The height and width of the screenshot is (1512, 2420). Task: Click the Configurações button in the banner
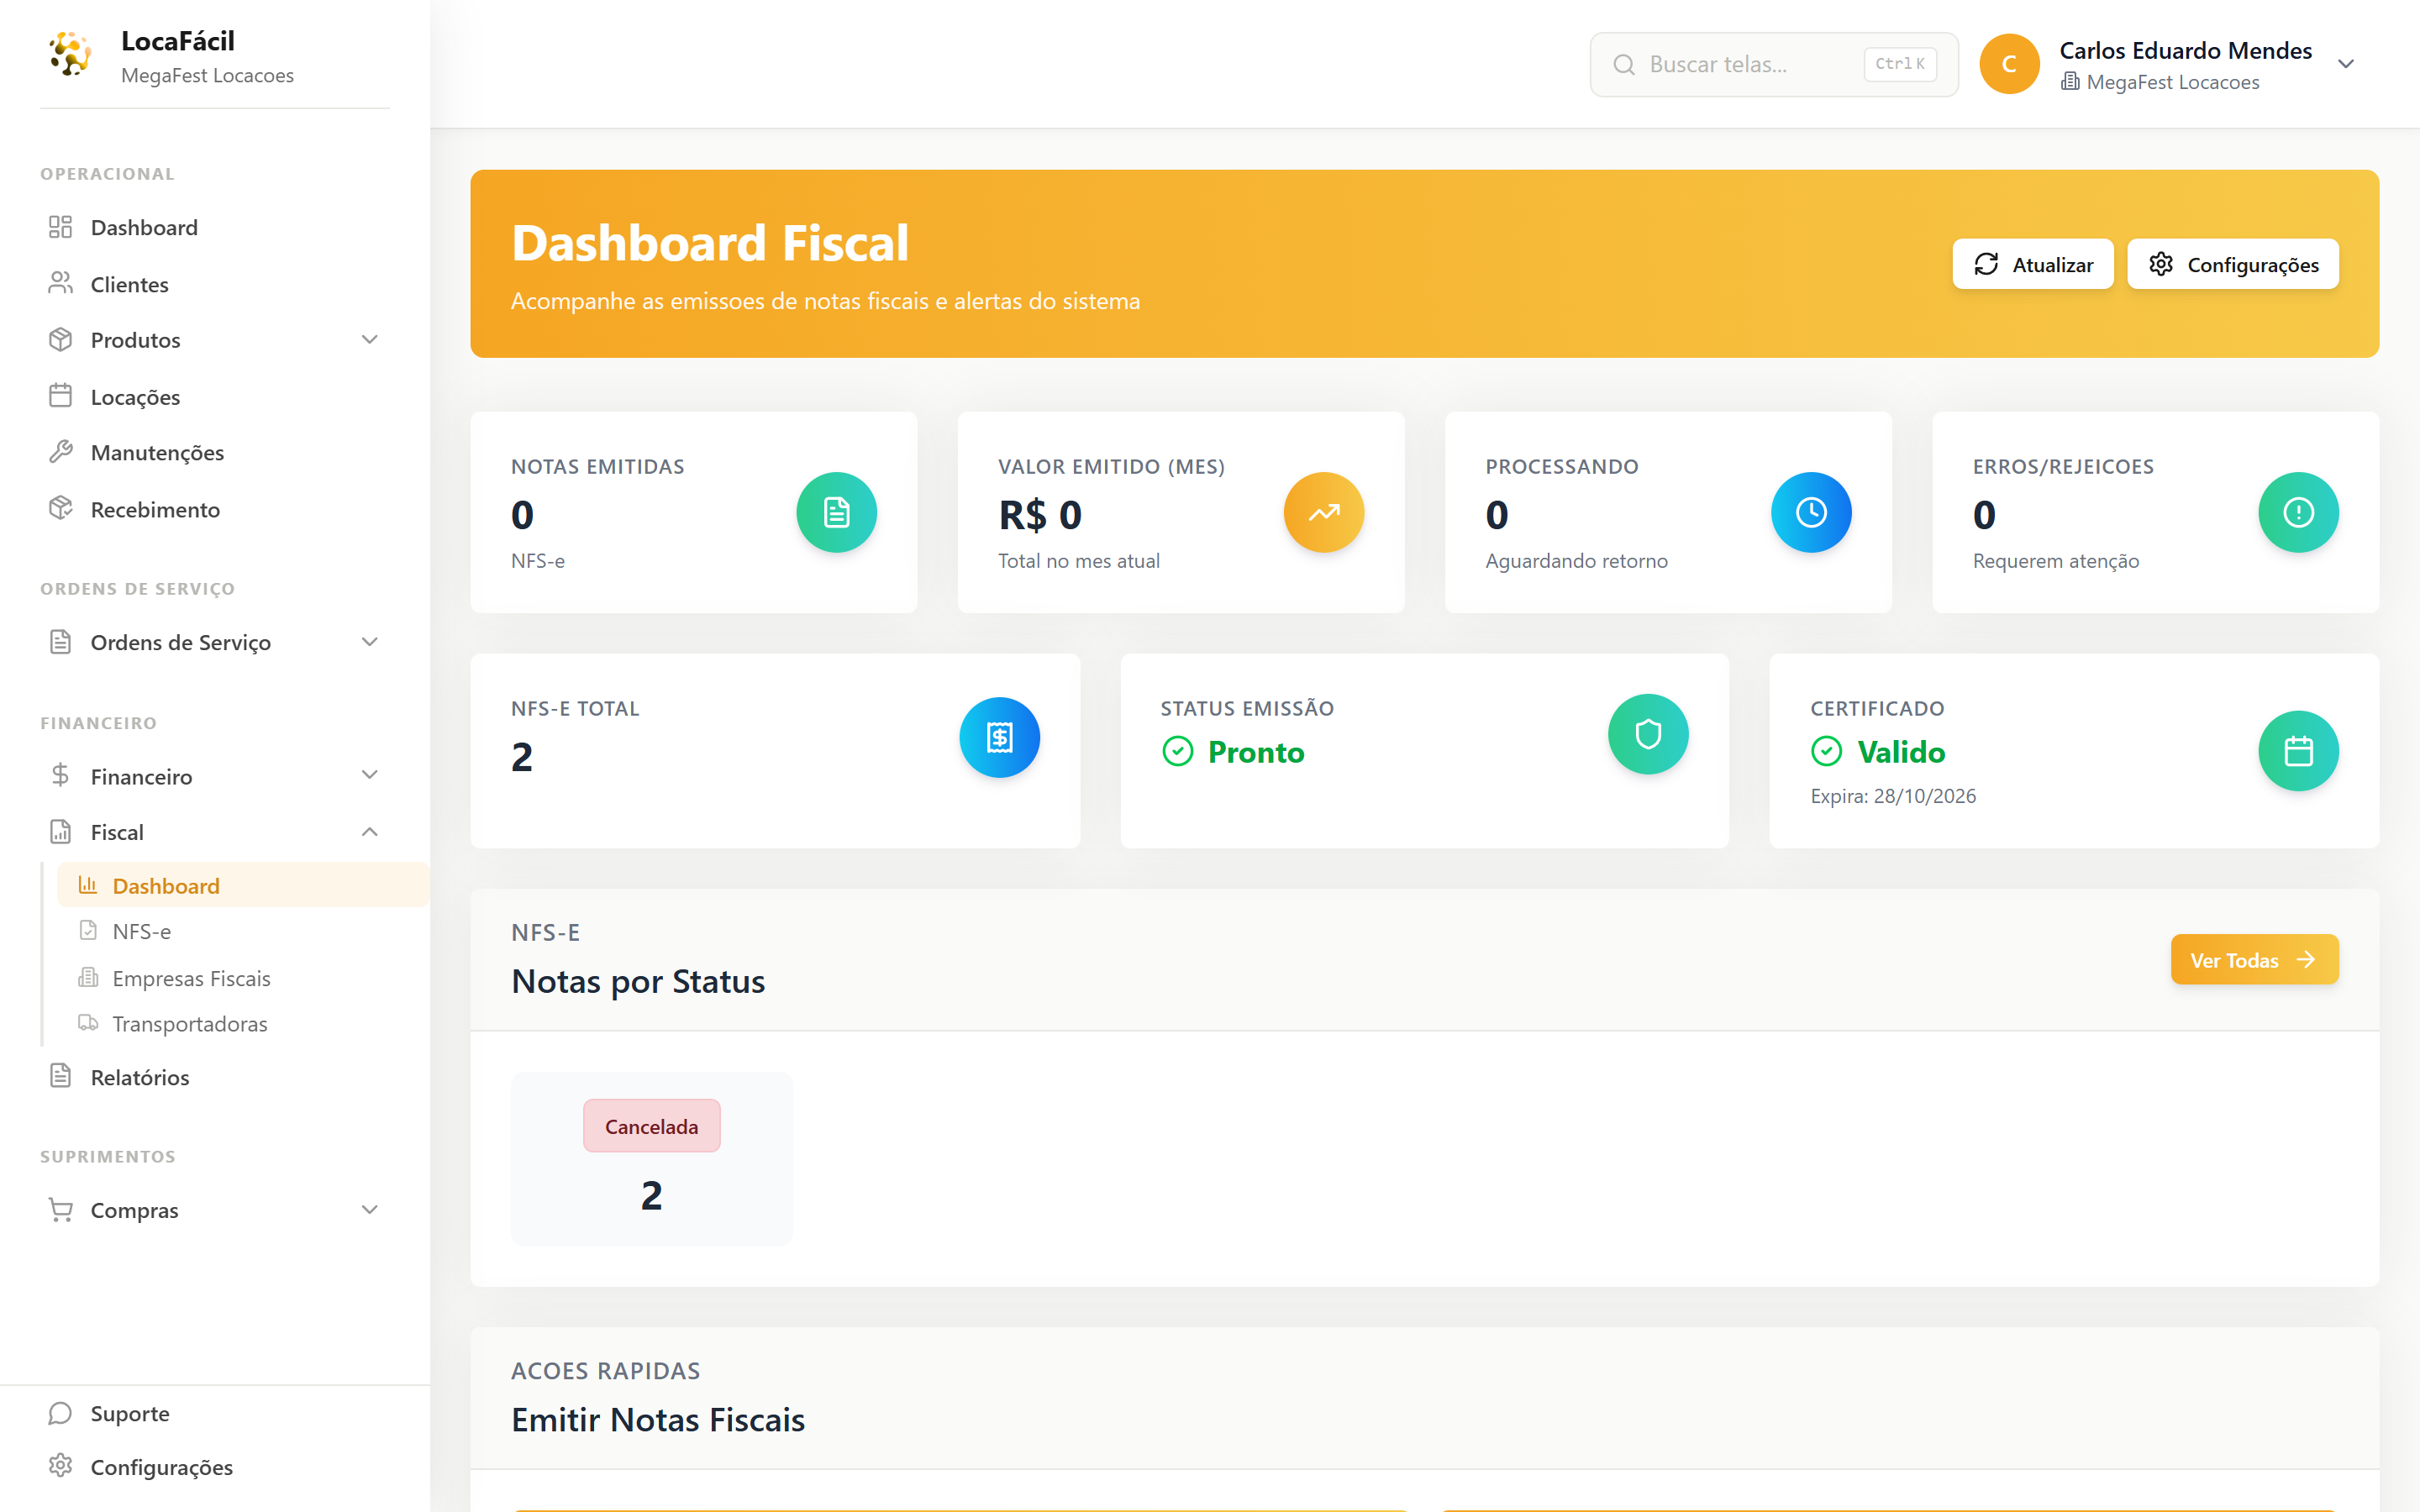click(2233, 264)
